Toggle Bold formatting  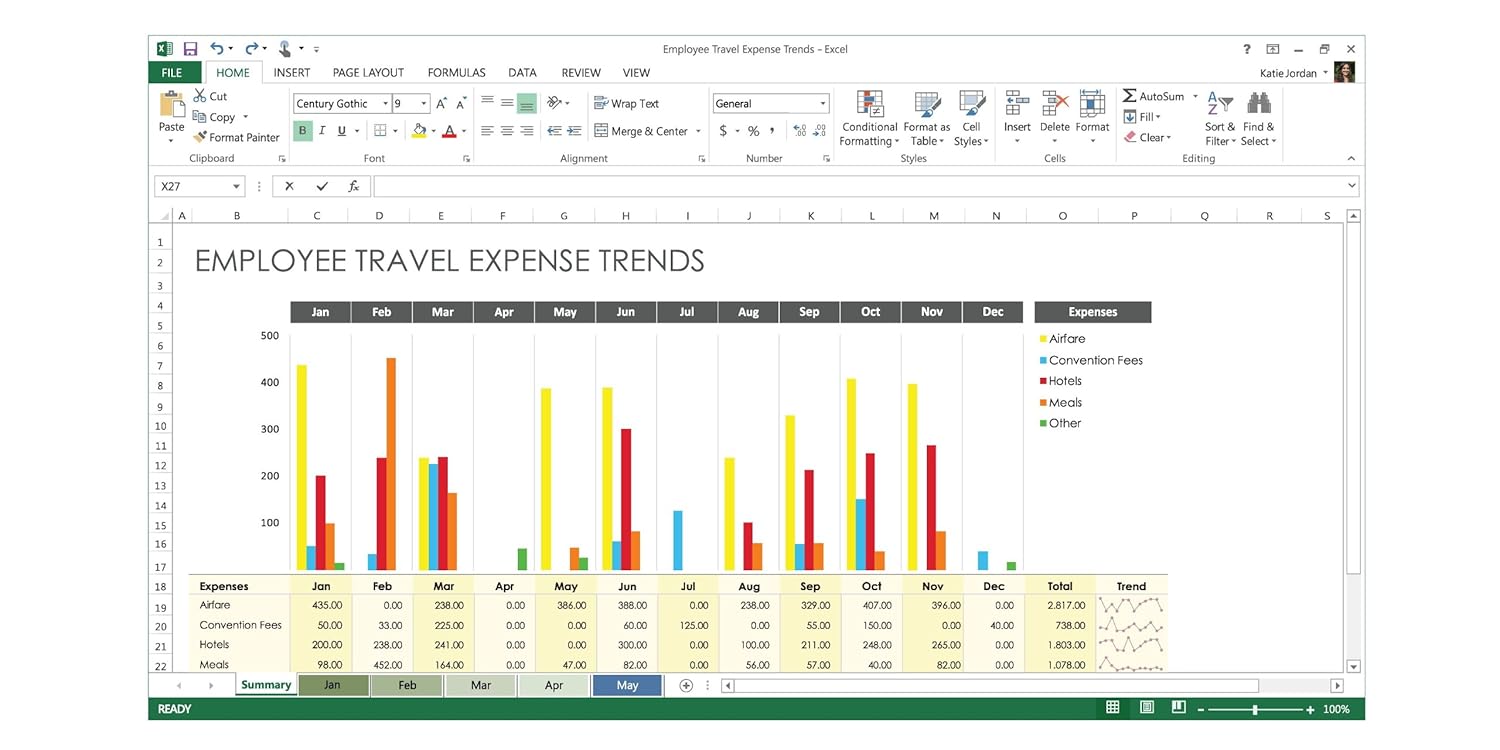click(303, 131)
